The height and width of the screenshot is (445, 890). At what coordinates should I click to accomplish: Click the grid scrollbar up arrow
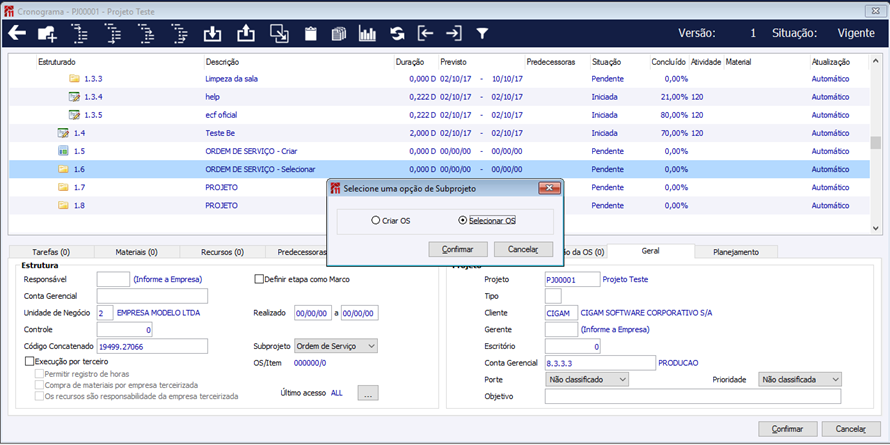[875, 61]
